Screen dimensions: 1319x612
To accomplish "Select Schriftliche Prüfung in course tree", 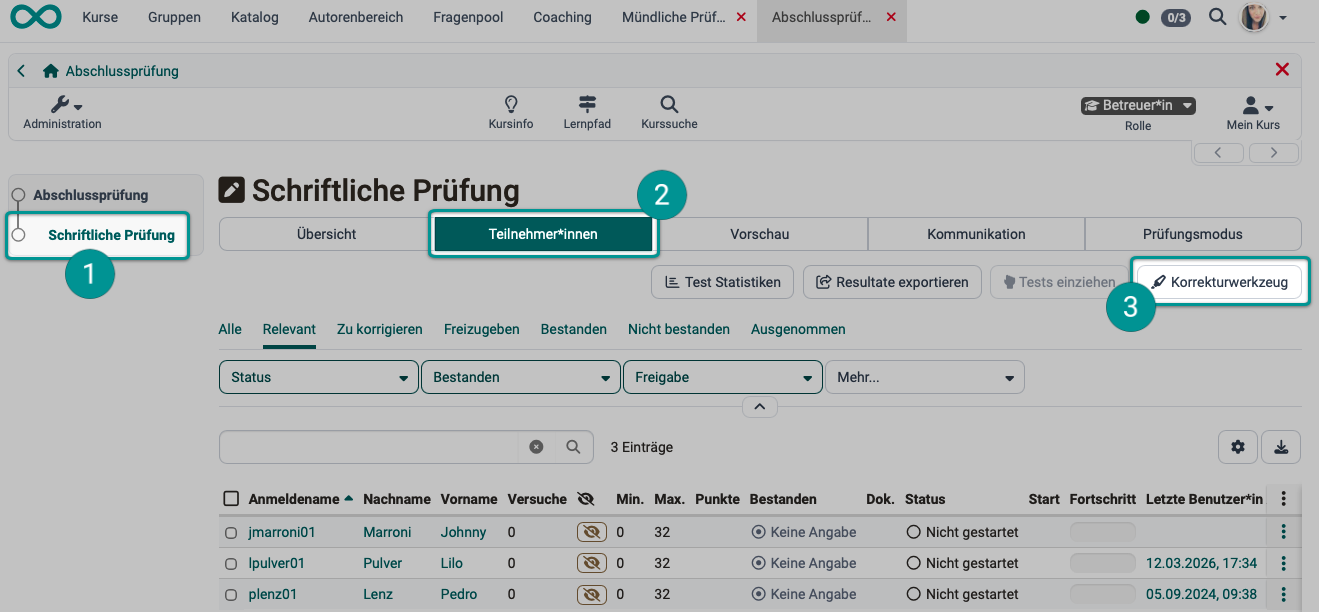I will tap(111, 235).
